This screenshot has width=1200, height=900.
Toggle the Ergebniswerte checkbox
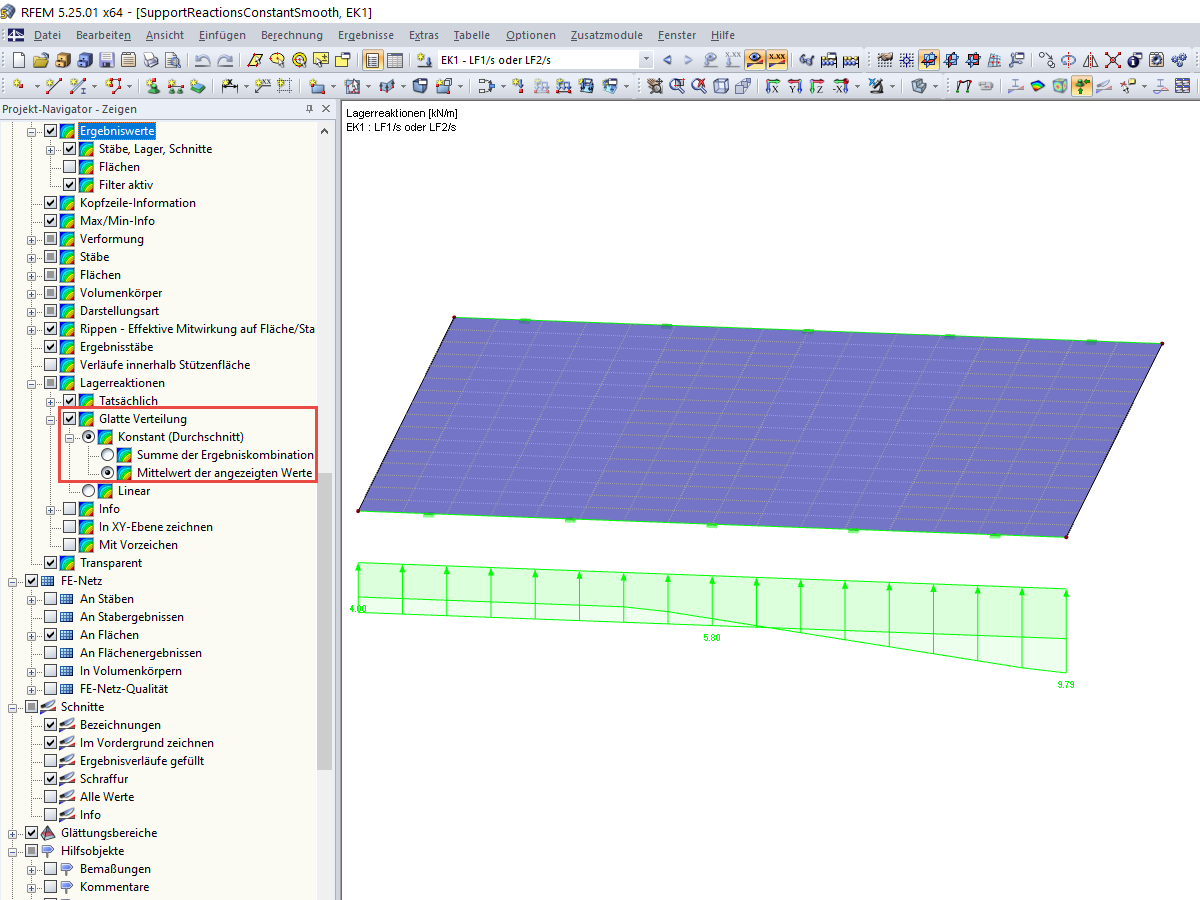tap(50, 131)
